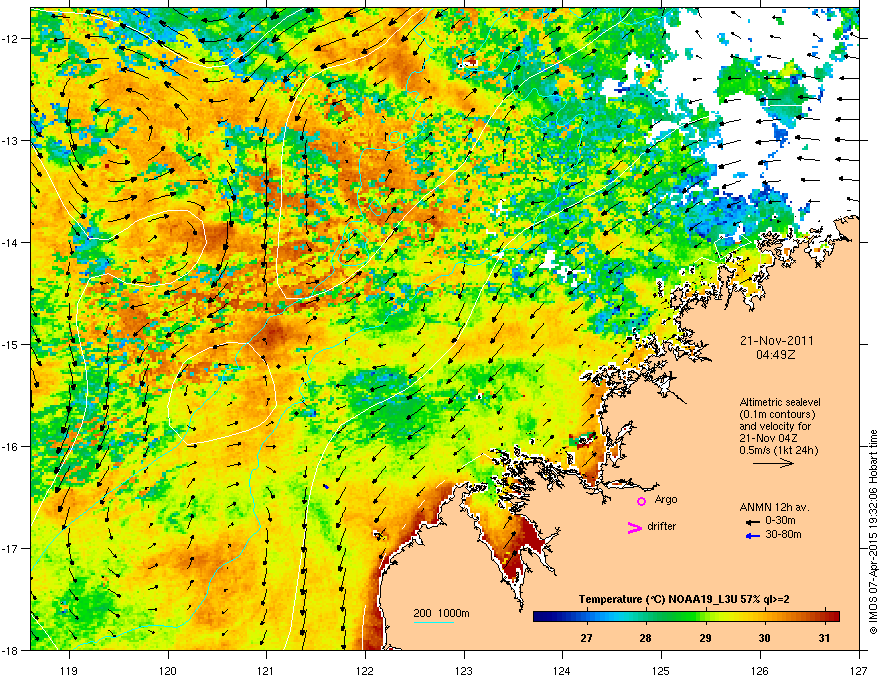Click the dark red end of temperature colorbar
Viewport: 880px width, 680px height.
[x=833, y=617]
